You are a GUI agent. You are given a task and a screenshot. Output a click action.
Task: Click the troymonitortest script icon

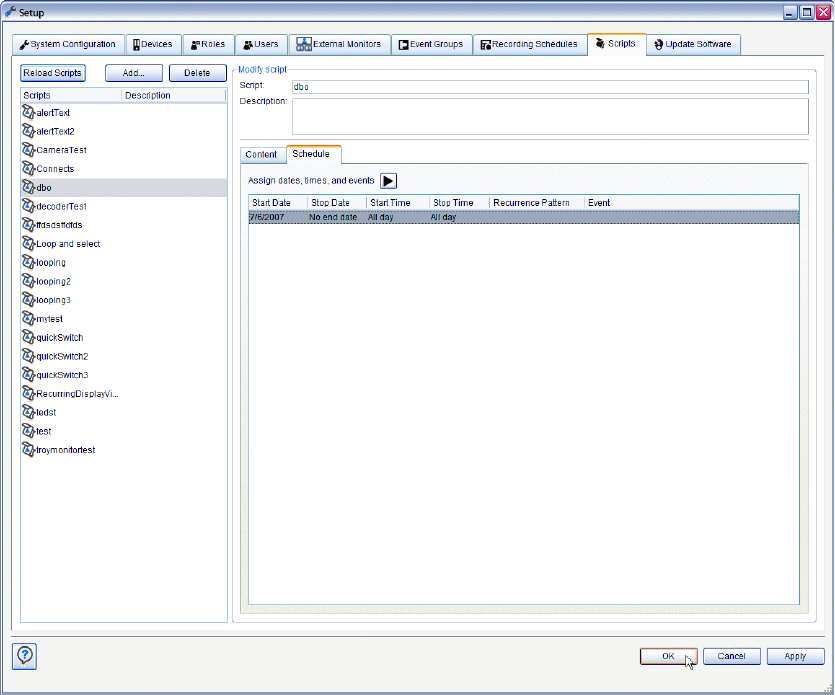[28, 450]
